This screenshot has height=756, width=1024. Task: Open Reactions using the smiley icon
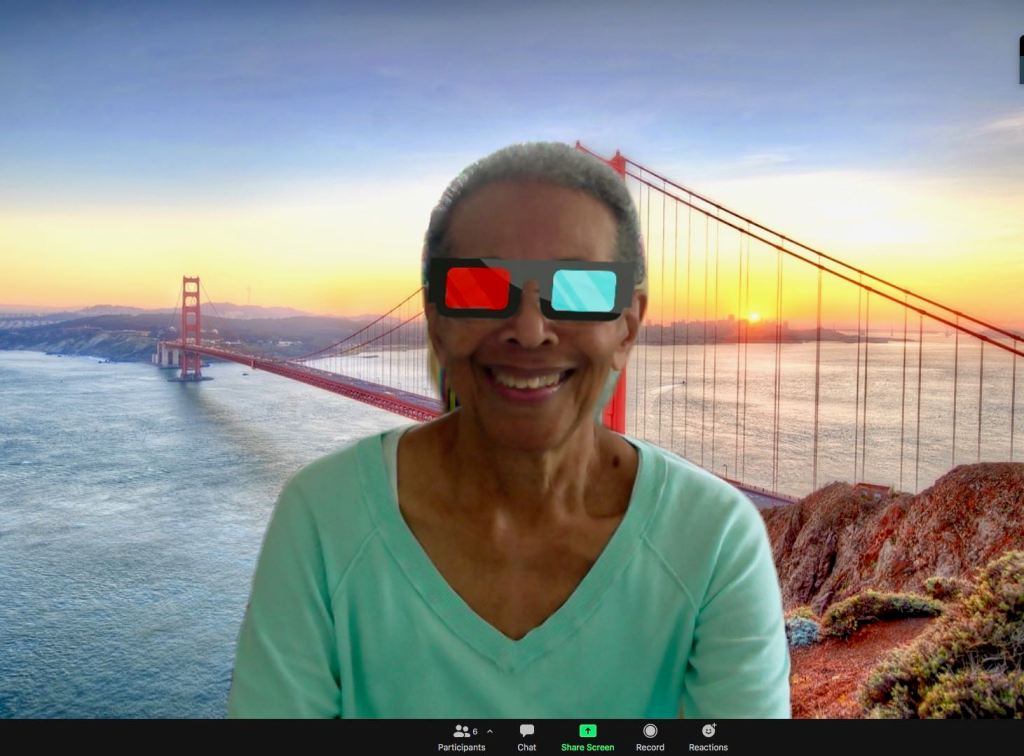coord(708,731)
